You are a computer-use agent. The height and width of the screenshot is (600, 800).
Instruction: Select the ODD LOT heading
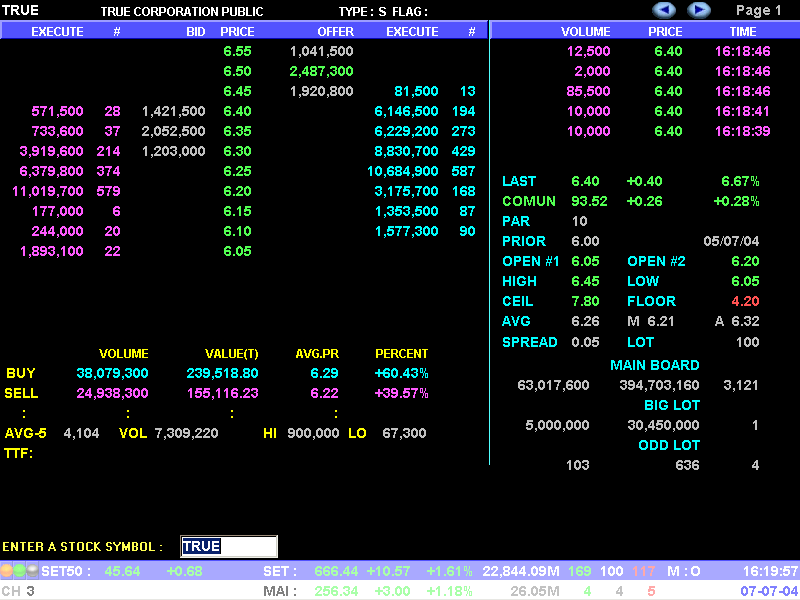pos(669,445)
